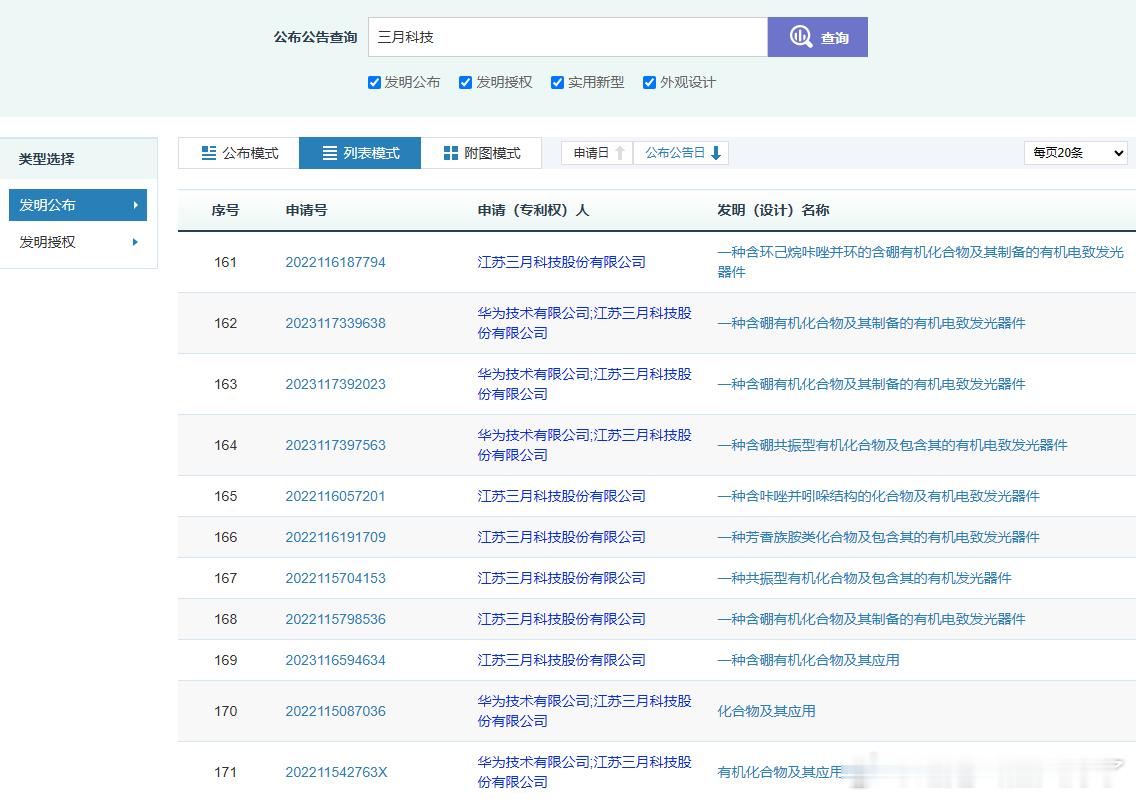The height and width of the screenshot is (799, 1136).
Task: Switch to 公布模式 tab
Action: click(x=239, y=153)
